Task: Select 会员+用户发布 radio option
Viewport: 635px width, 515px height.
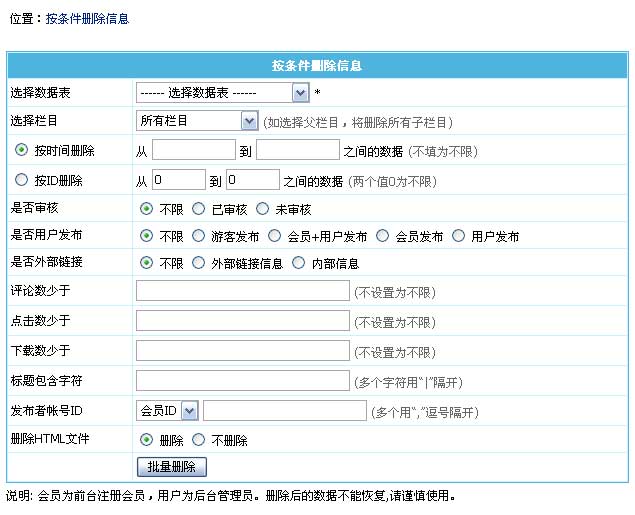Action: (x=273, y=237)
